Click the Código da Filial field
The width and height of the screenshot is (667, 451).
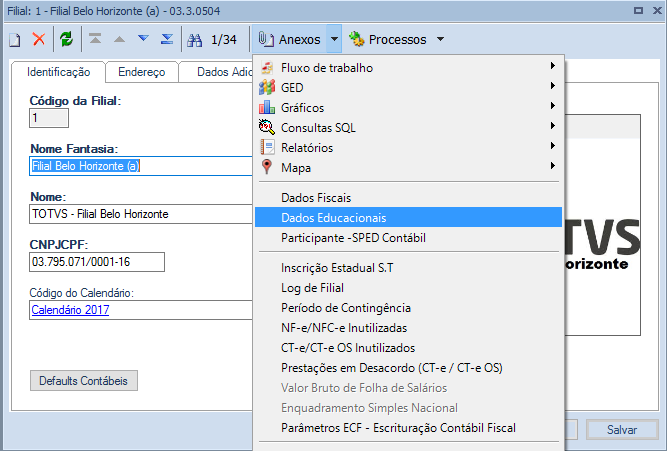pos(49,118)
